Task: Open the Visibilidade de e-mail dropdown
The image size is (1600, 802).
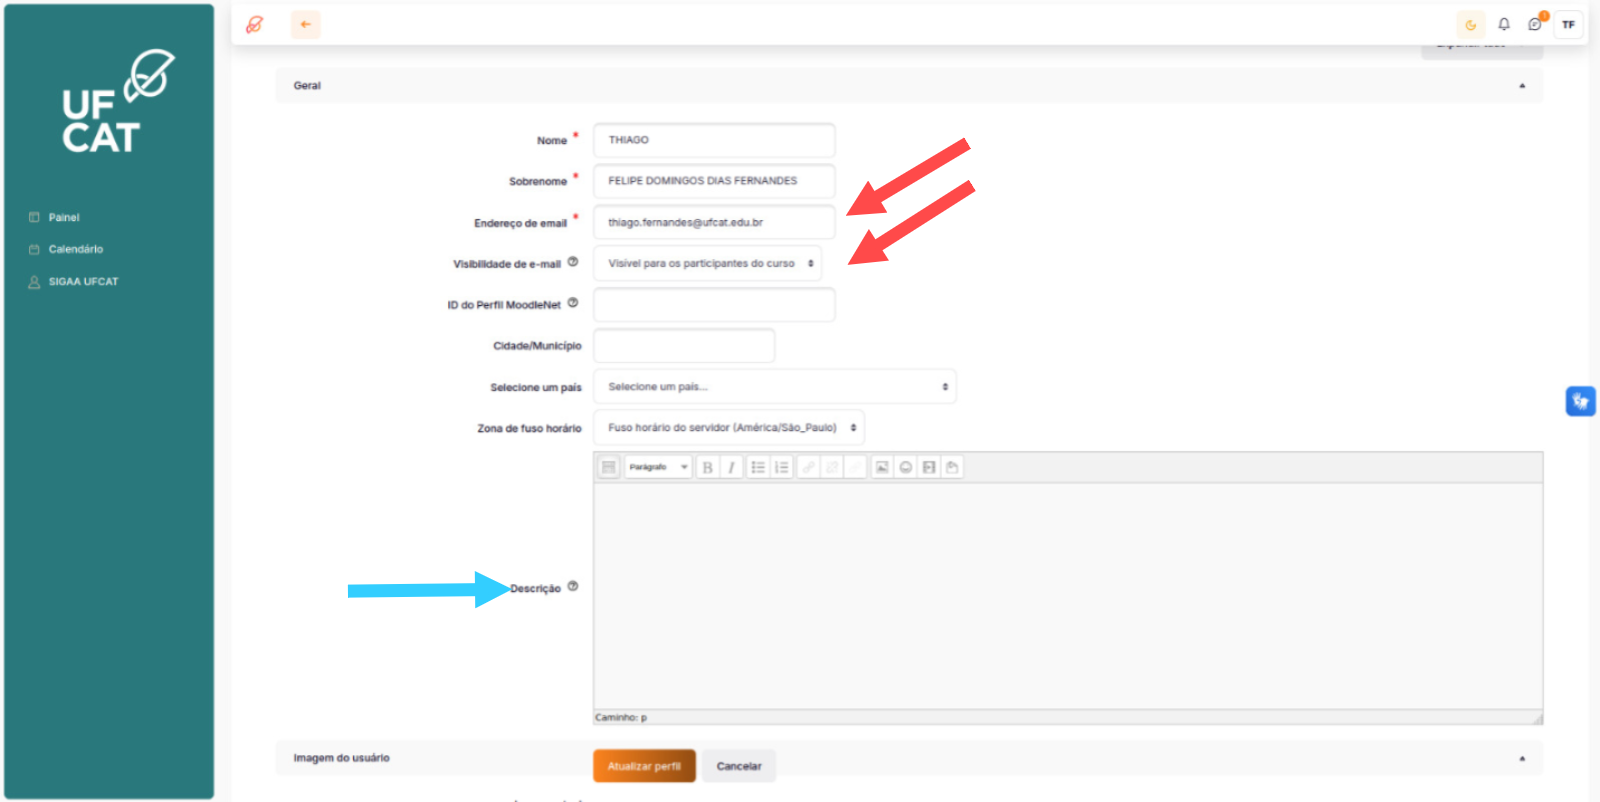Action: [x=708, y=264]
